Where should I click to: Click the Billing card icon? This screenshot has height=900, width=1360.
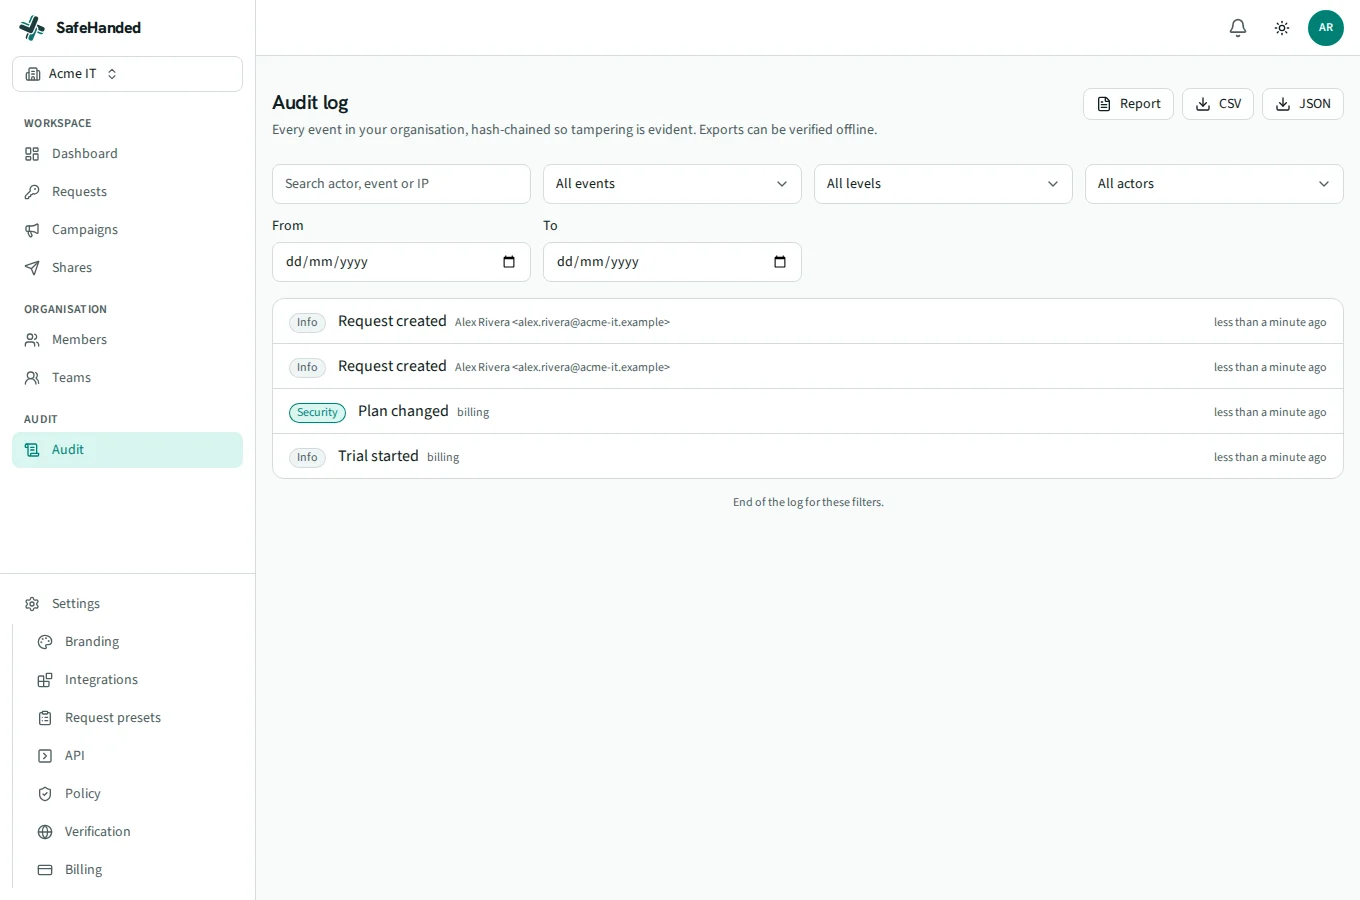(45, 870)
